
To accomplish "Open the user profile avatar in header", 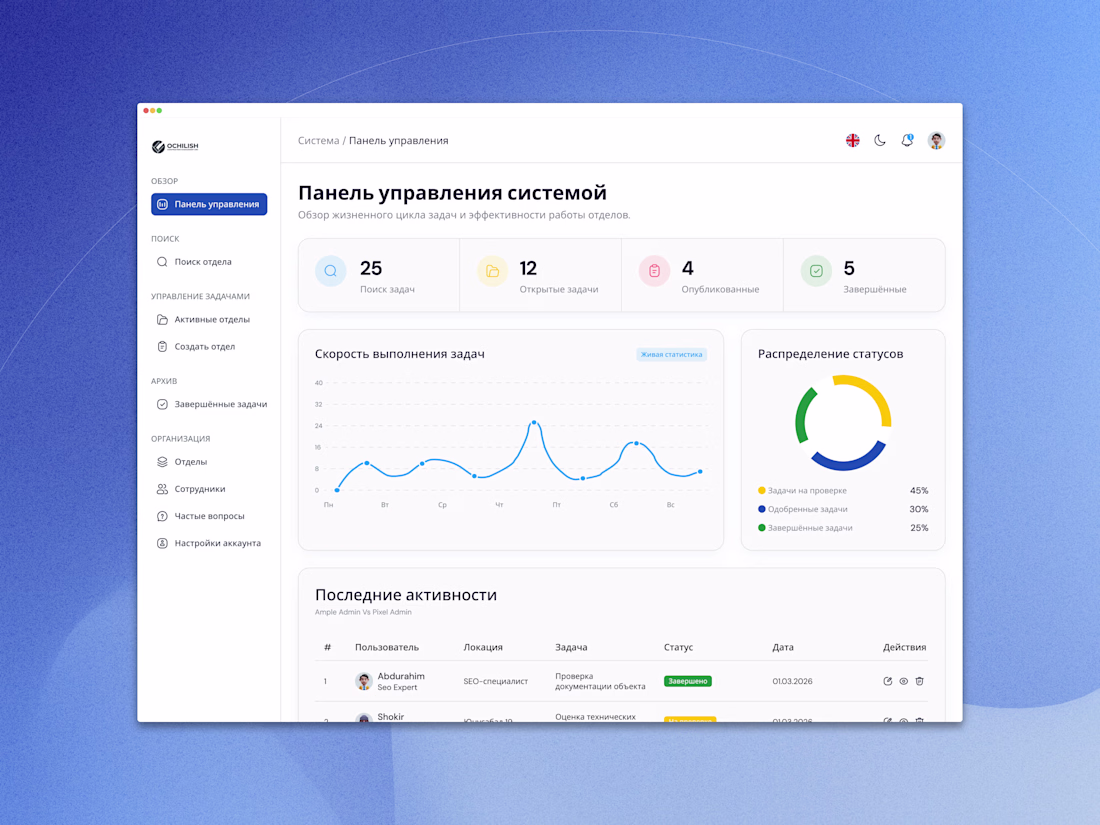I will click(936, 140).
